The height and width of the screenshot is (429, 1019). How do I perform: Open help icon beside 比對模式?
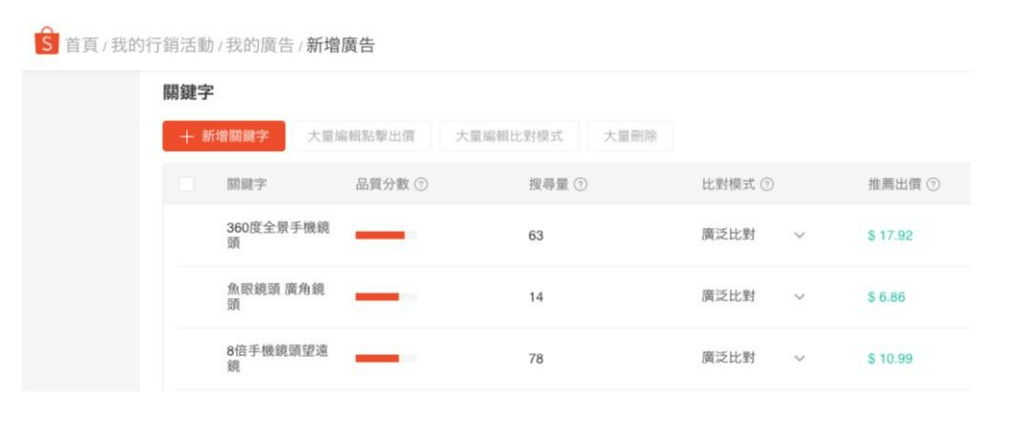point(767,185)
